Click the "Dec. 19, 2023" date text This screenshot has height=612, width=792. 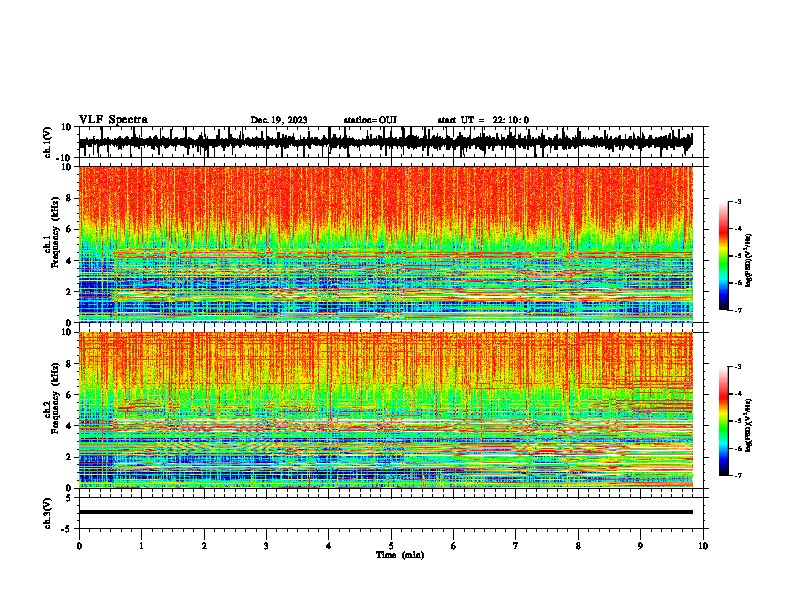pos(279,120)
